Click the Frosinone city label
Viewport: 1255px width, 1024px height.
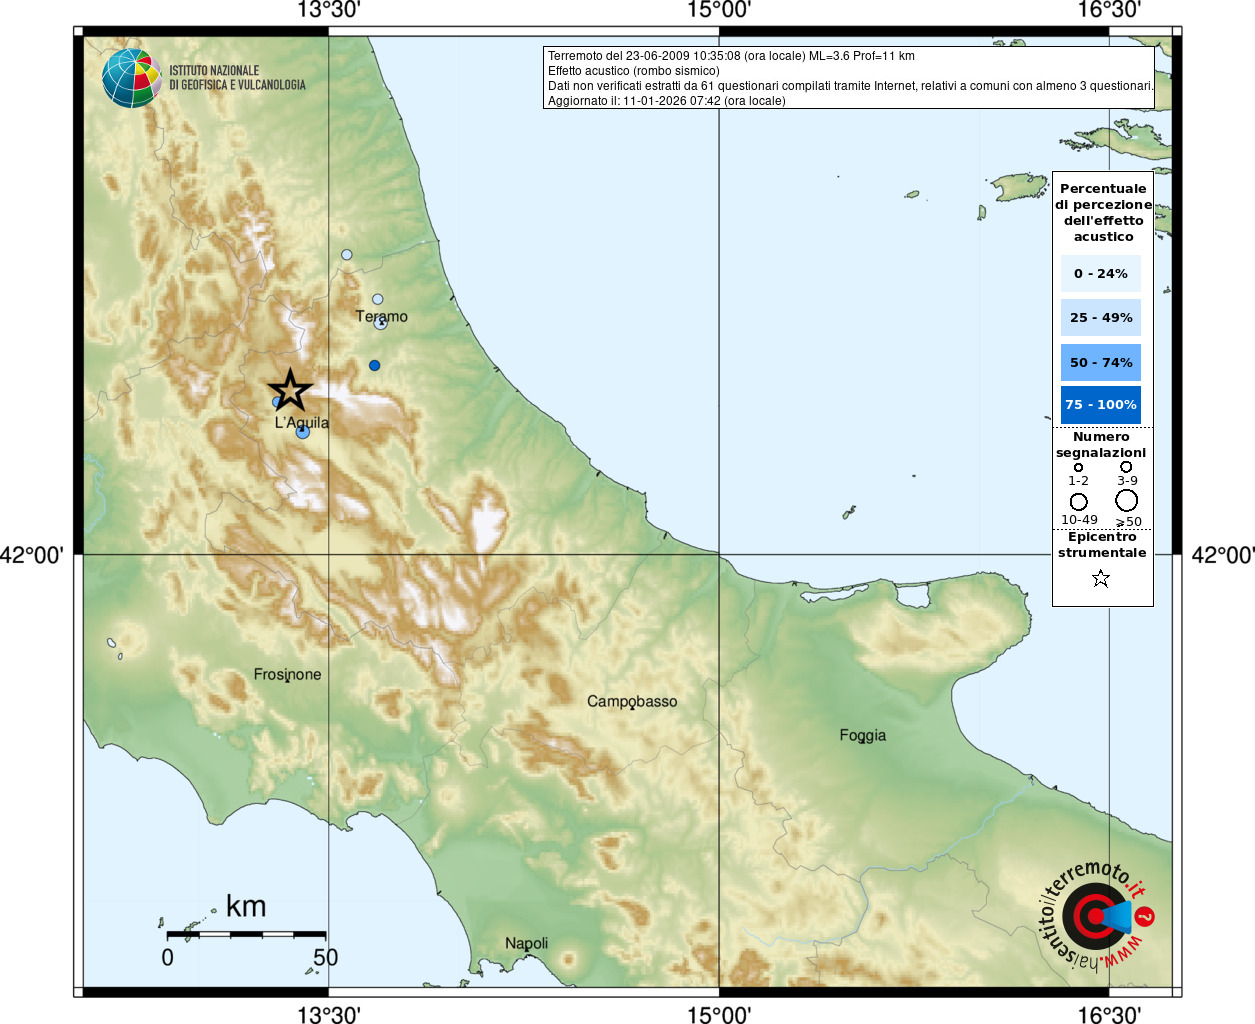coord(287,674)
